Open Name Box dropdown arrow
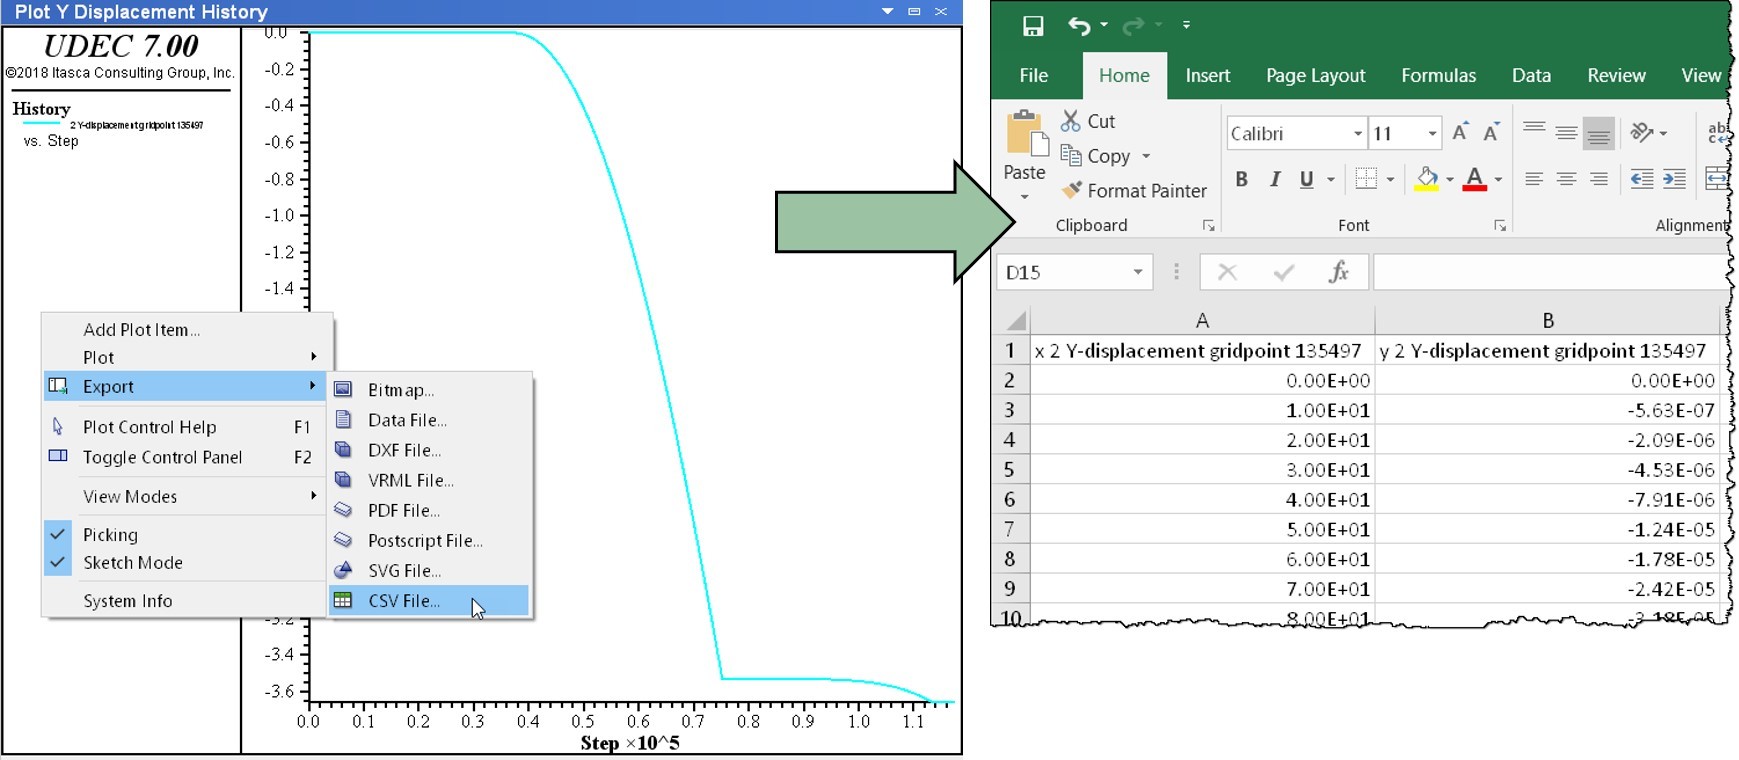The image size is (1739, 760). tap(1138, 272)
